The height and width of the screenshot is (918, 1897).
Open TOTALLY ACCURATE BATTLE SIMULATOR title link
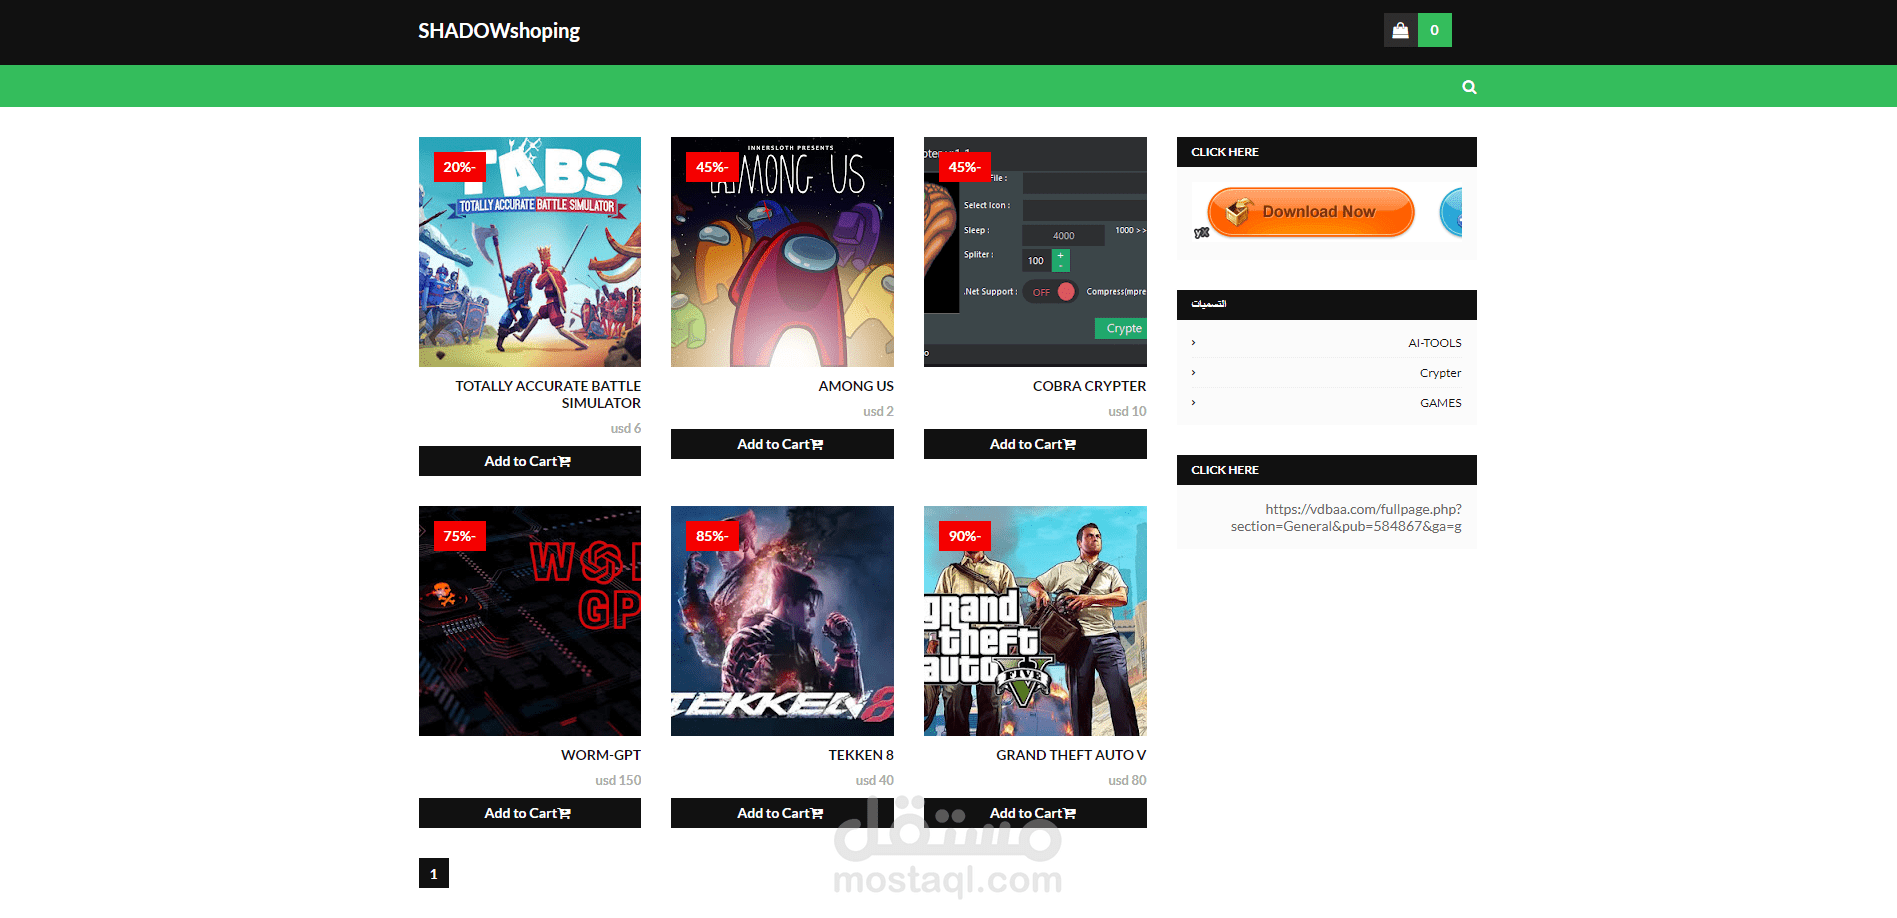[x=548, y=394]
